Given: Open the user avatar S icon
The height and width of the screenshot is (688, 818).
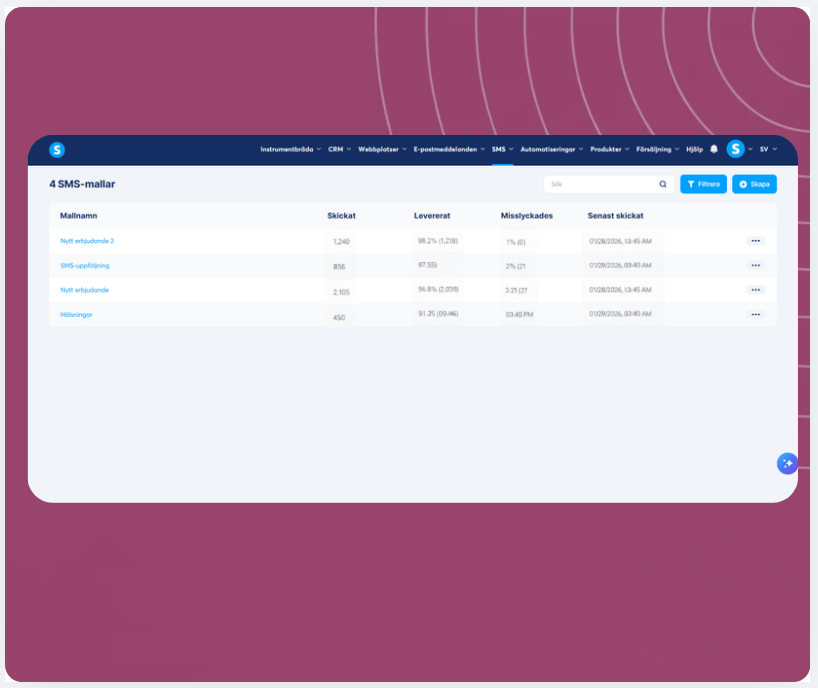Looking at the screenshot, I should point(736,149).
